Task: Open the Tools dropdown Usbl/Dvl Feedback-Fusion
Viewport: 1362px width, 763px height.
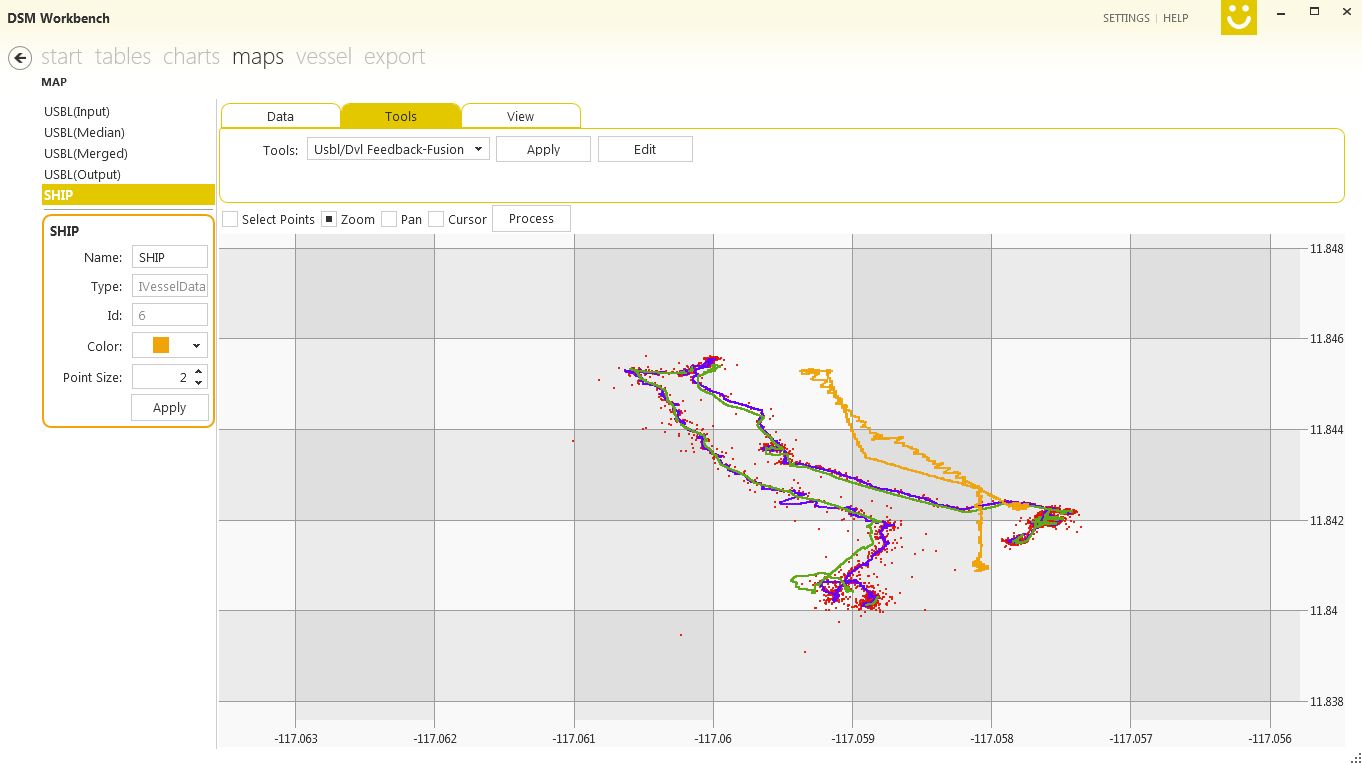Action: point(398,149)
